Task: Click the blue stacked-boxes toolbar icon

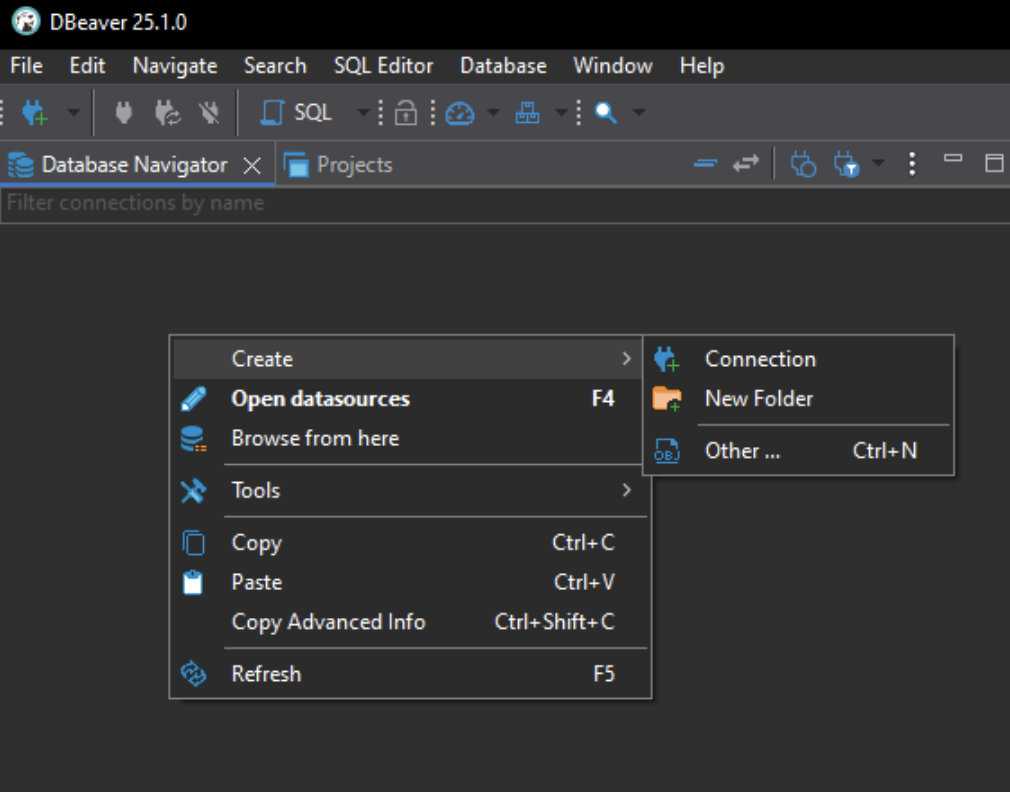Action: (527, 113)
